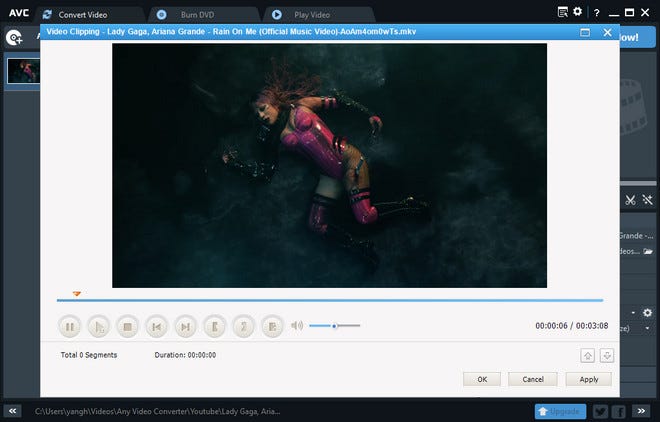The image size is (660, 422).
Task: Open the dropdown arrow beside the panel gear
Action: [633, 313]
